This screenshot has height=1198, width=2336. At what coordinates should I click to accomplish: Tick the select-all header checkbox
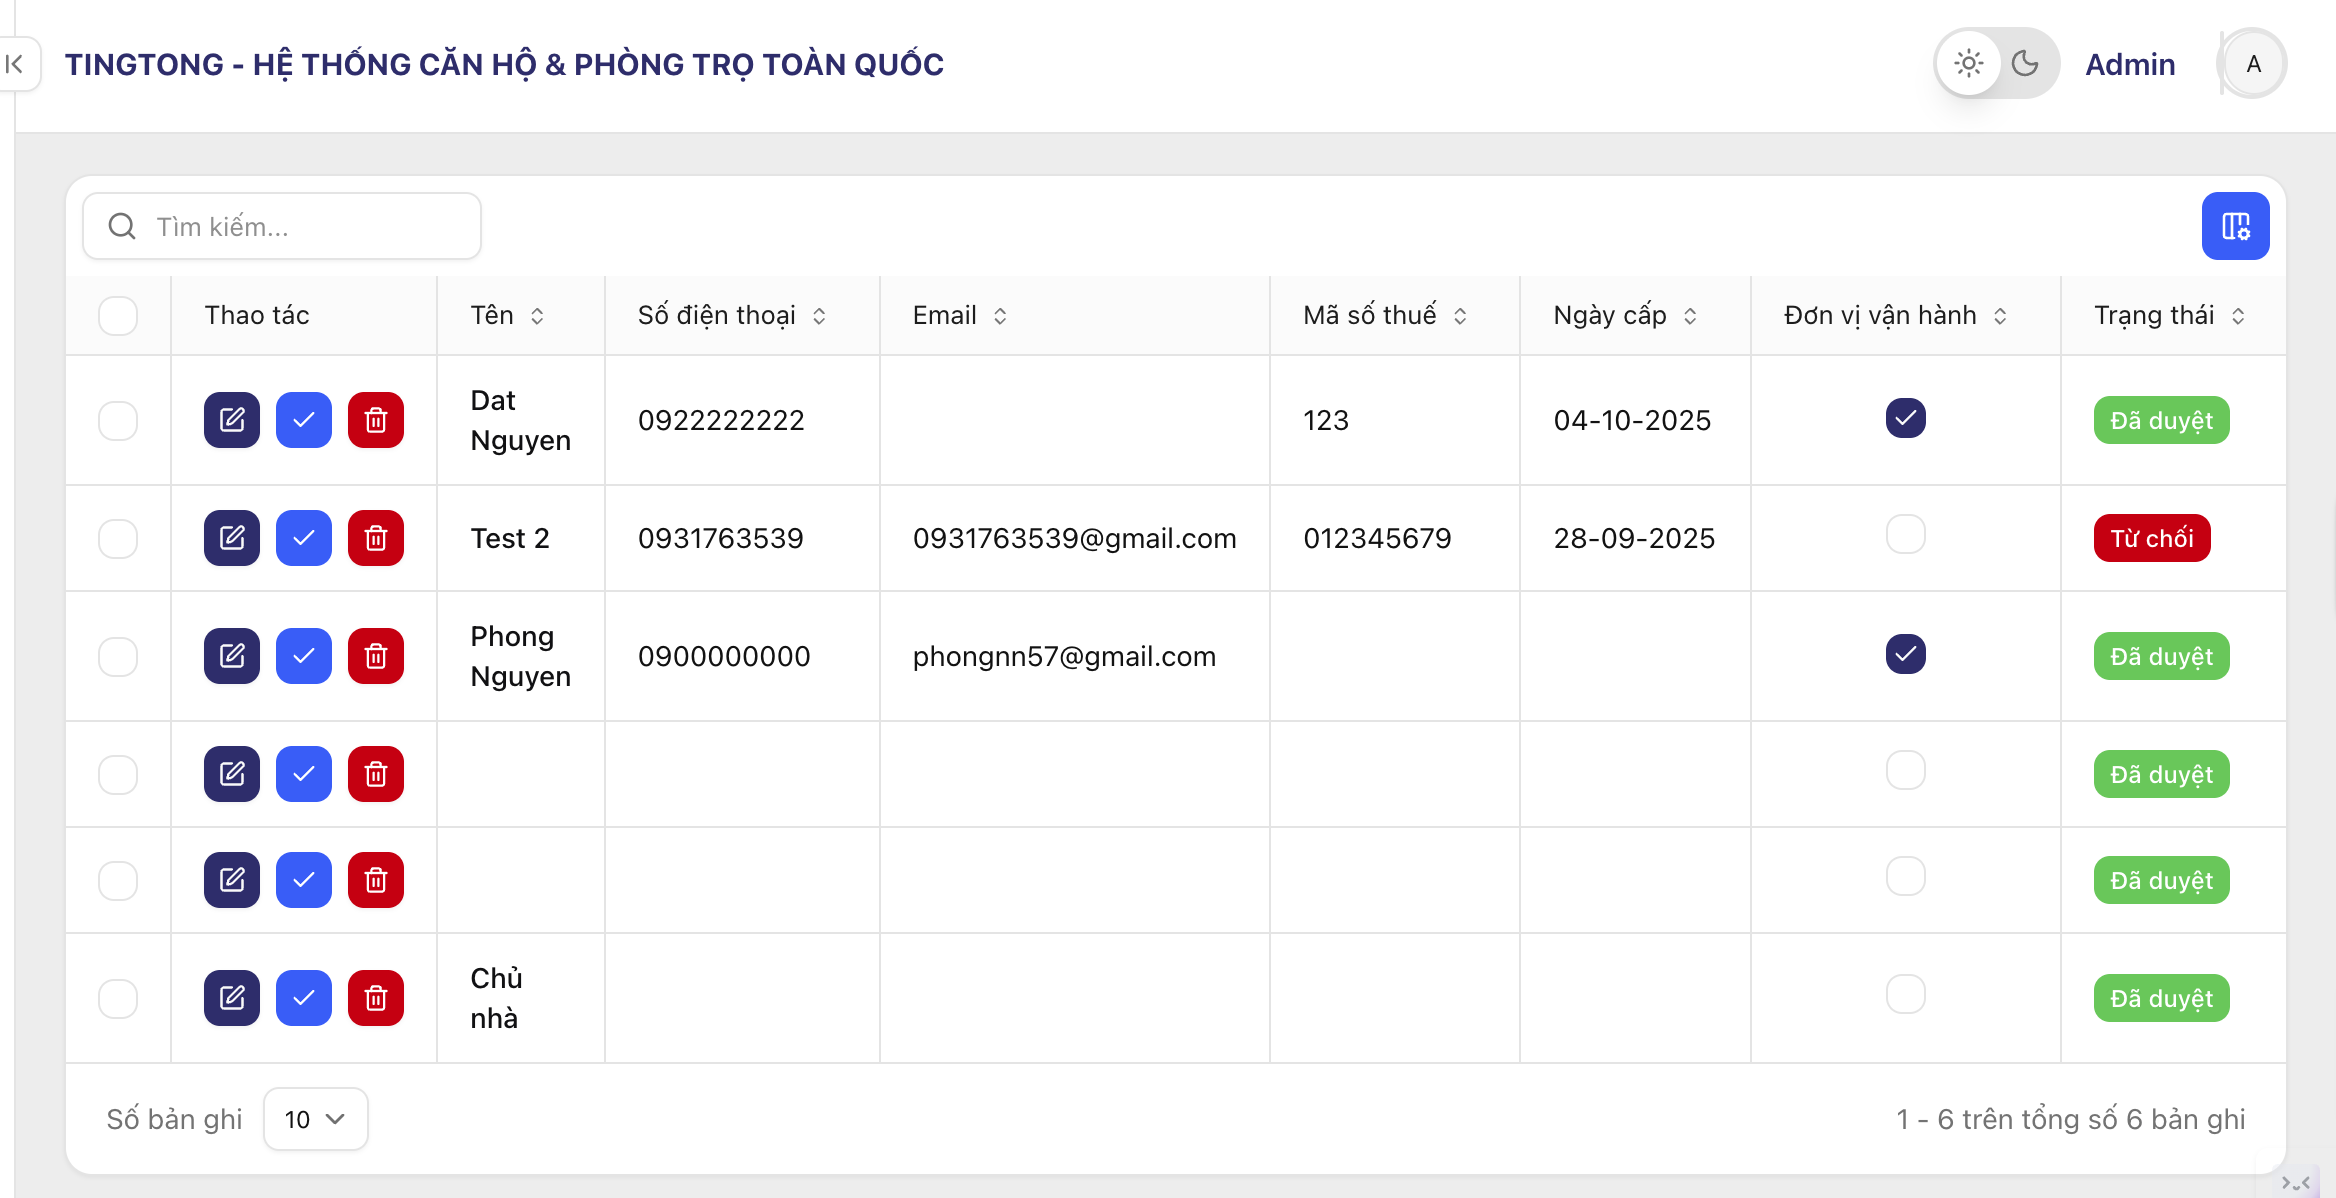pos(118,316)
